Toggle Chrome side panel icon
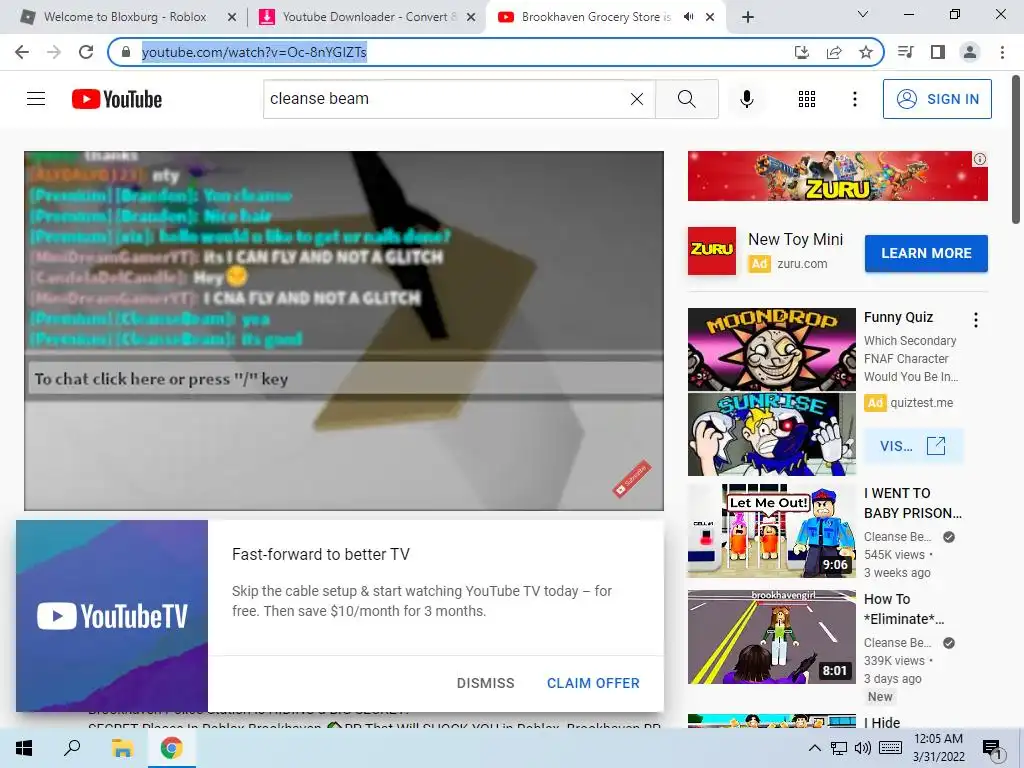This screenshot has height=768, width=1024. (x=938, y=52)
